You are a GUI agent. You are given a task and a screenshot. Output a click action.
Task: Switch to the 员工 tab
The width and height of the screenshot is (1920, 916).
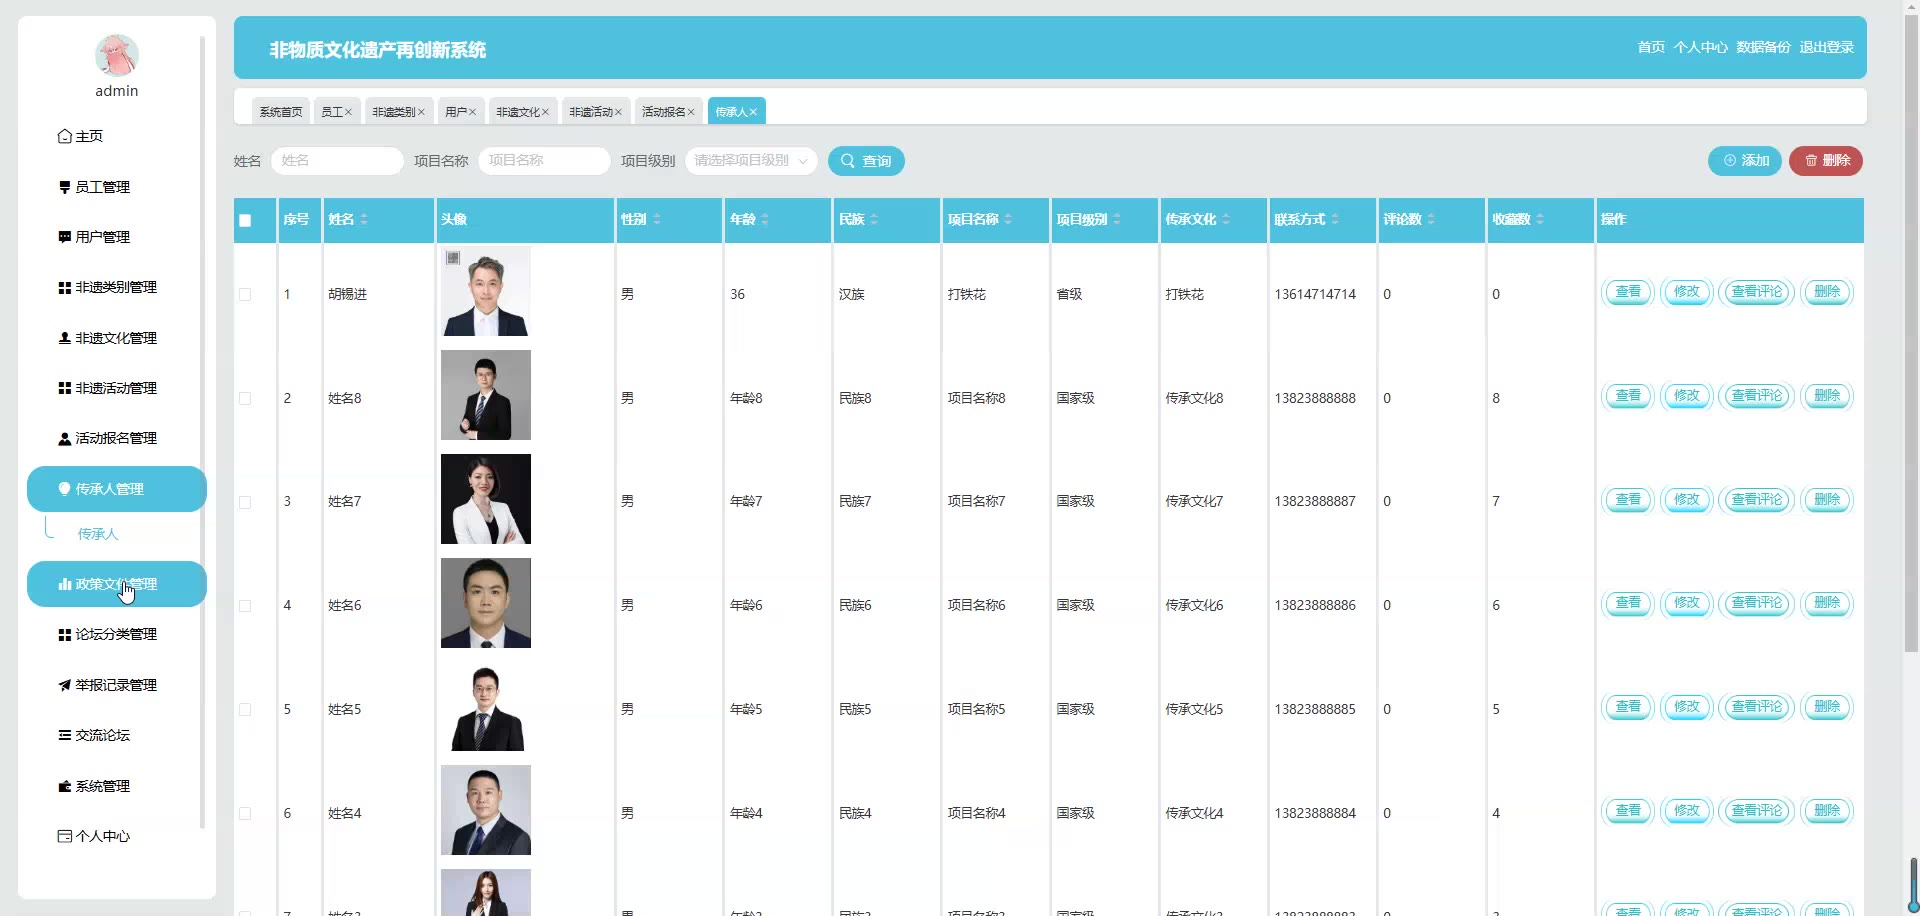coord(332,112)
